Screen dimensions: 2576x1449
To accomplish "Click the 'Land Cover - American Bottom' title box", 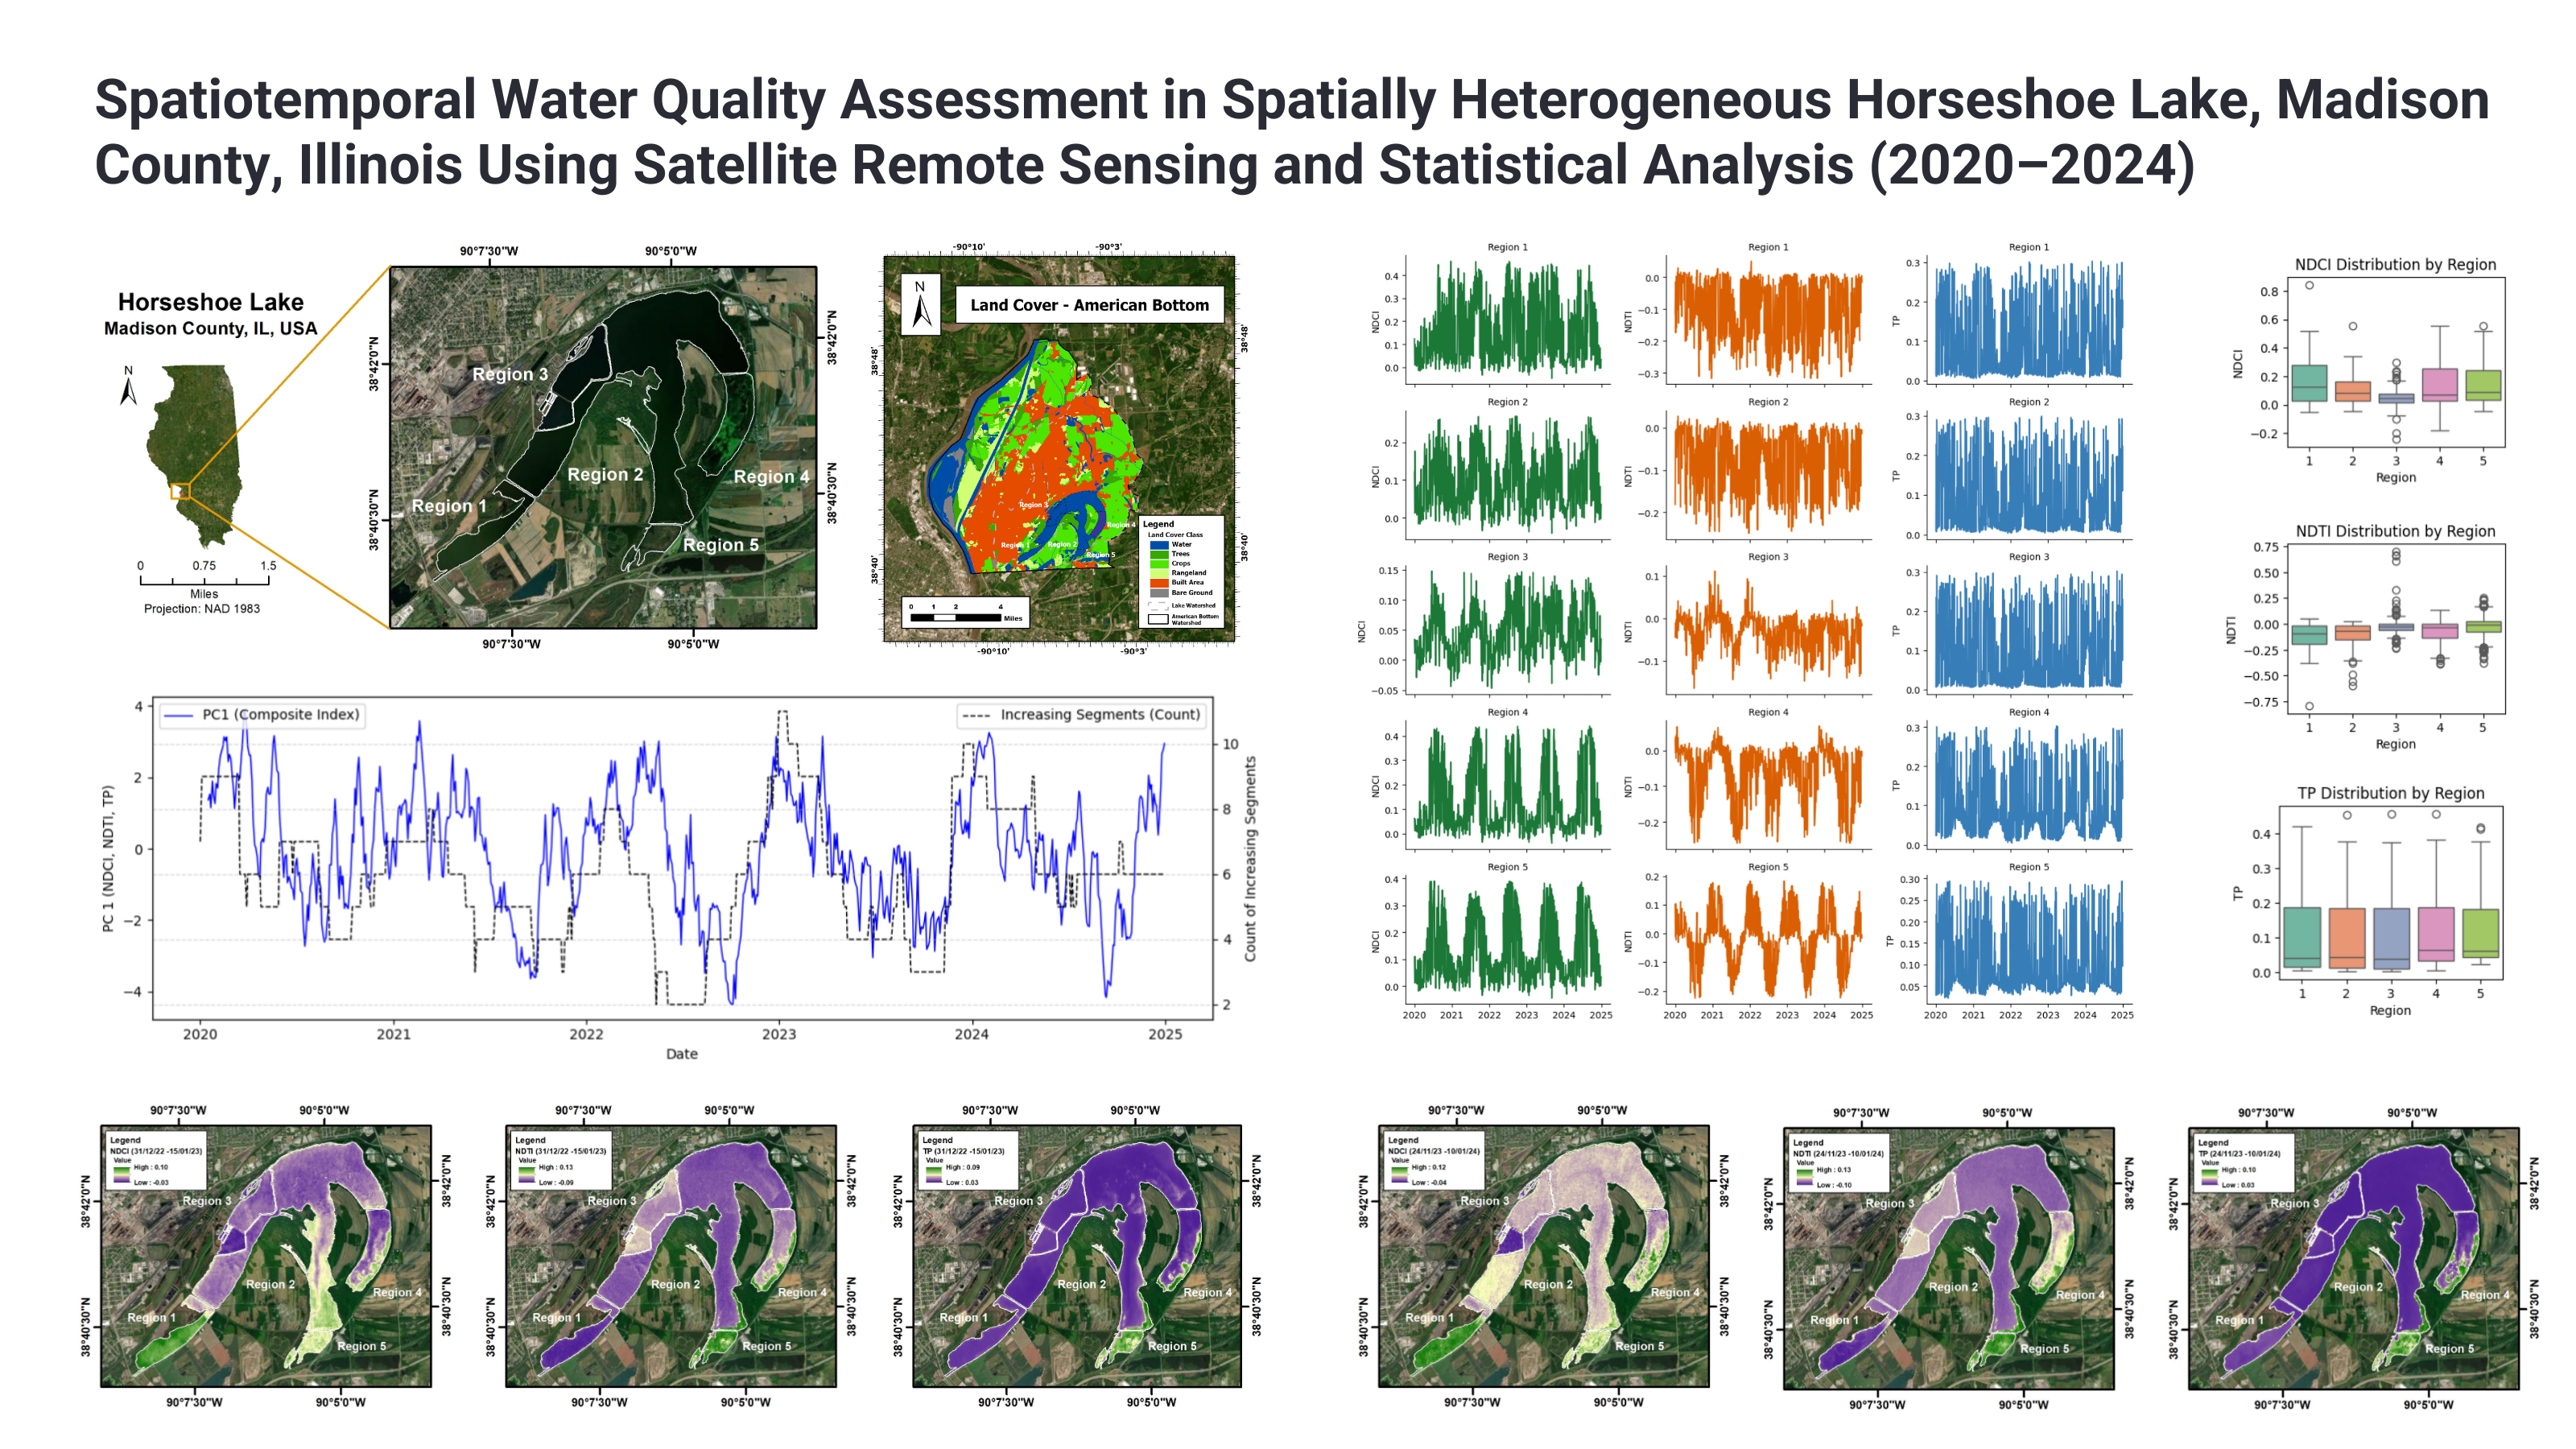I will click(1089, 305).
